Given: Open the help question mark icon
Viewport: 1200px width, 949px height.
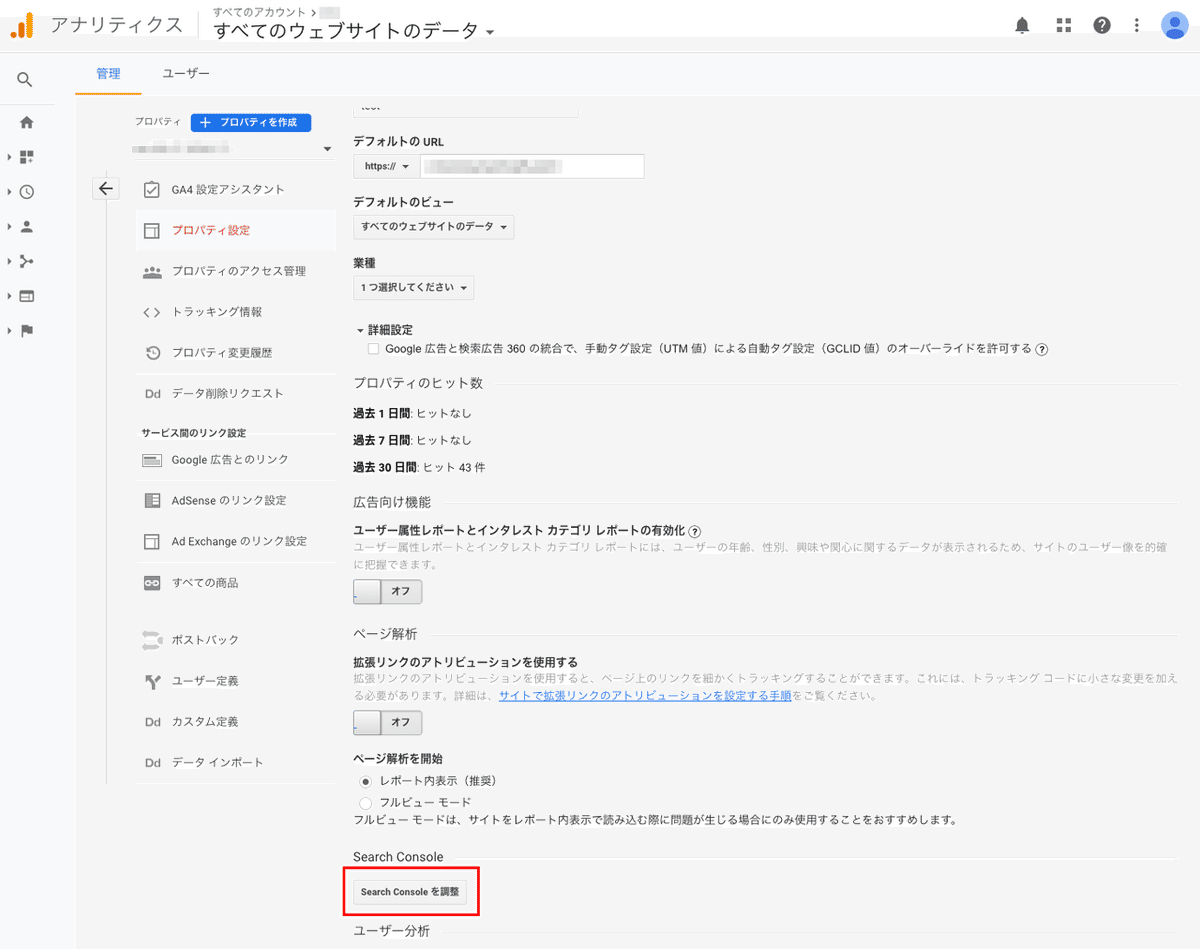Looking at the screenshot, I should coord(1102,25).
